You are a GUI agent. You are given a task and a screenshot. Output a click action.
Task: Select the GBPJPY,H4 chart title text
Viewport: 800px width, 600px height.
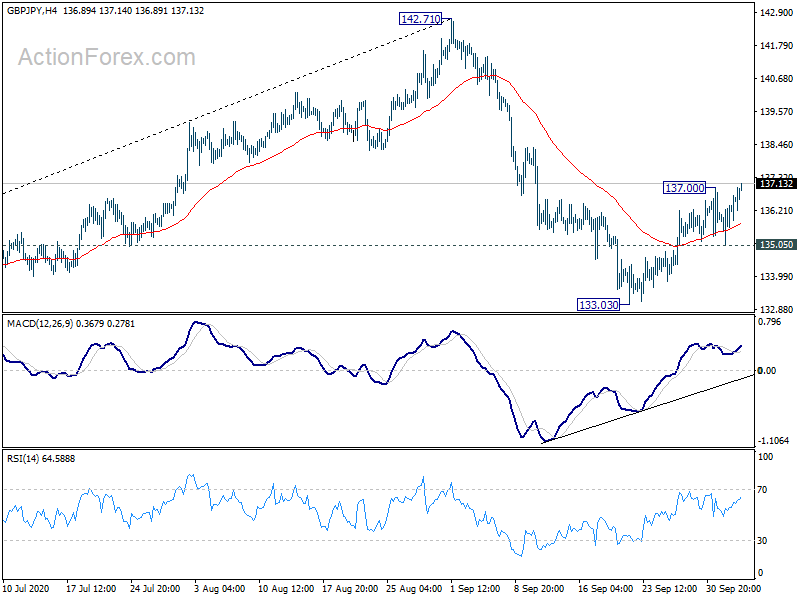pyautogui.click(x=32, y=11)
